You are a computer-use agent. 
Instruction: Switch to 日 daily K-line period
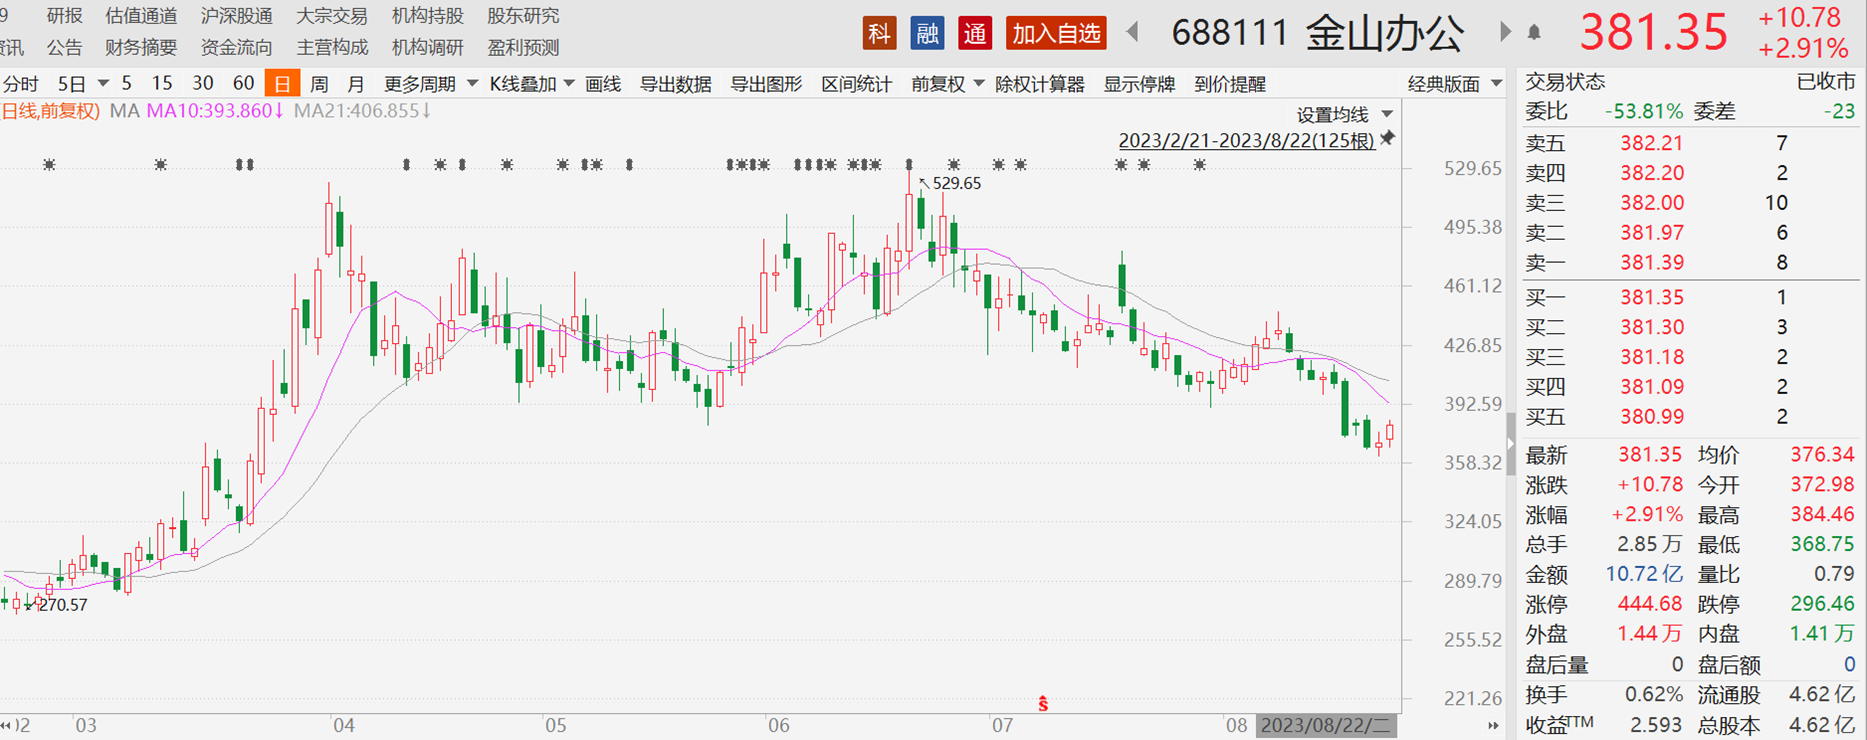pos(282,84)
